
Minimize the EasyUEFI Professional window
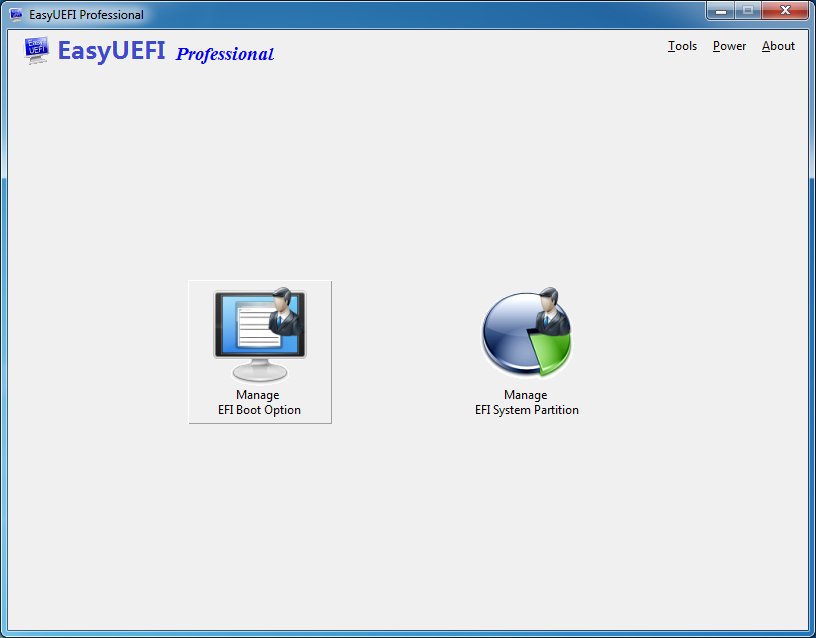tap(721, 10)
